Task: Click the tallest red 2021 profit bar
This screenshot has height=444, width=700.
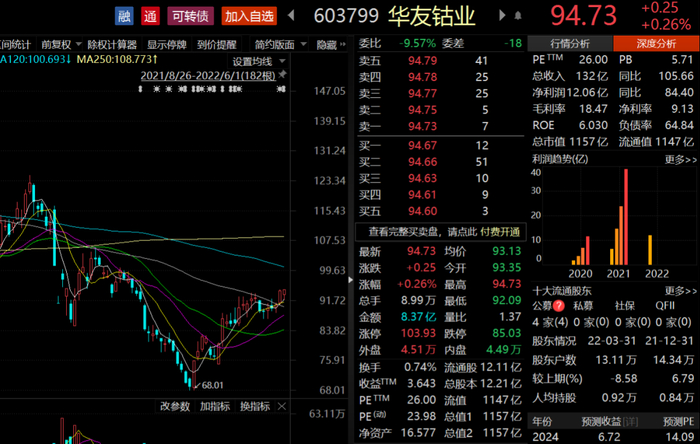Action: pyautogui.click(x=626, y=217)
